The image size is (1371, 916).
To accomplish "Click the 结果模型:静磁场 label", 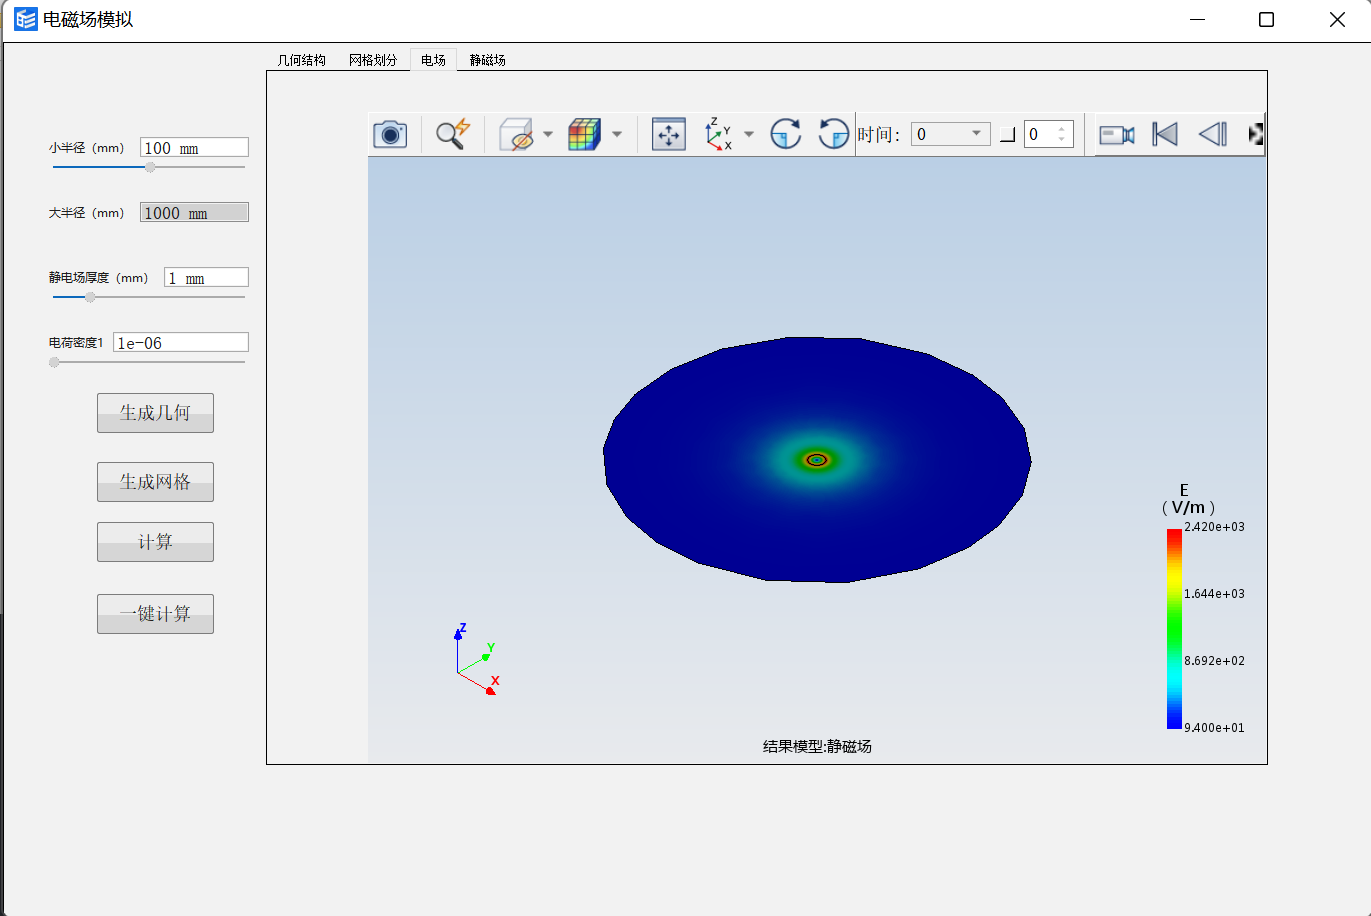I will tap(817, 747).
